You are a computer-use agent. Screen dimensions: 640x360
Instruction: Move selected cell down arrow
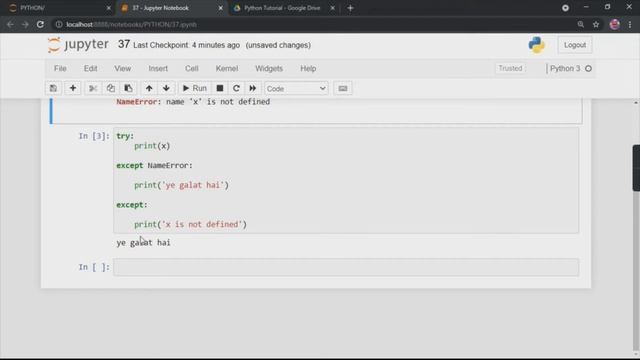click(x=166, y=88)
